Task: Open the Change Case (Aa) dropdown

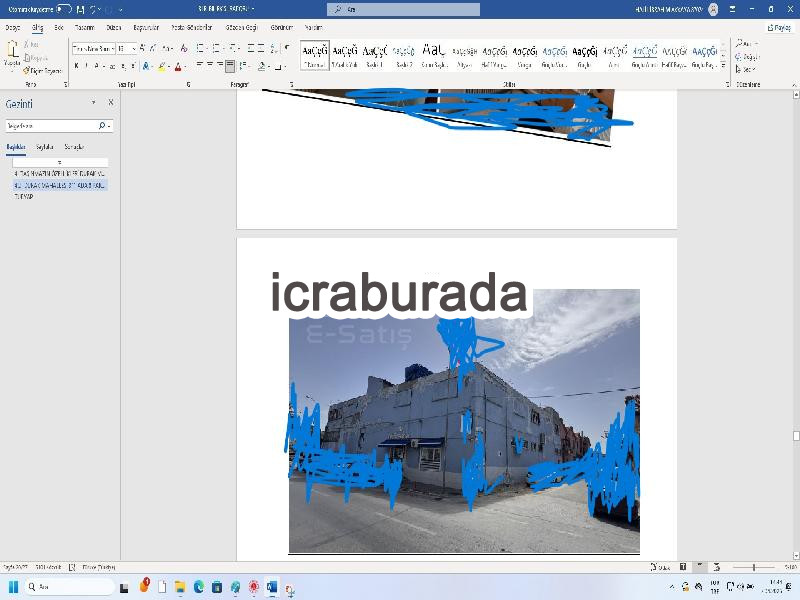Action: pyautogui.click(x=167, y=48)
